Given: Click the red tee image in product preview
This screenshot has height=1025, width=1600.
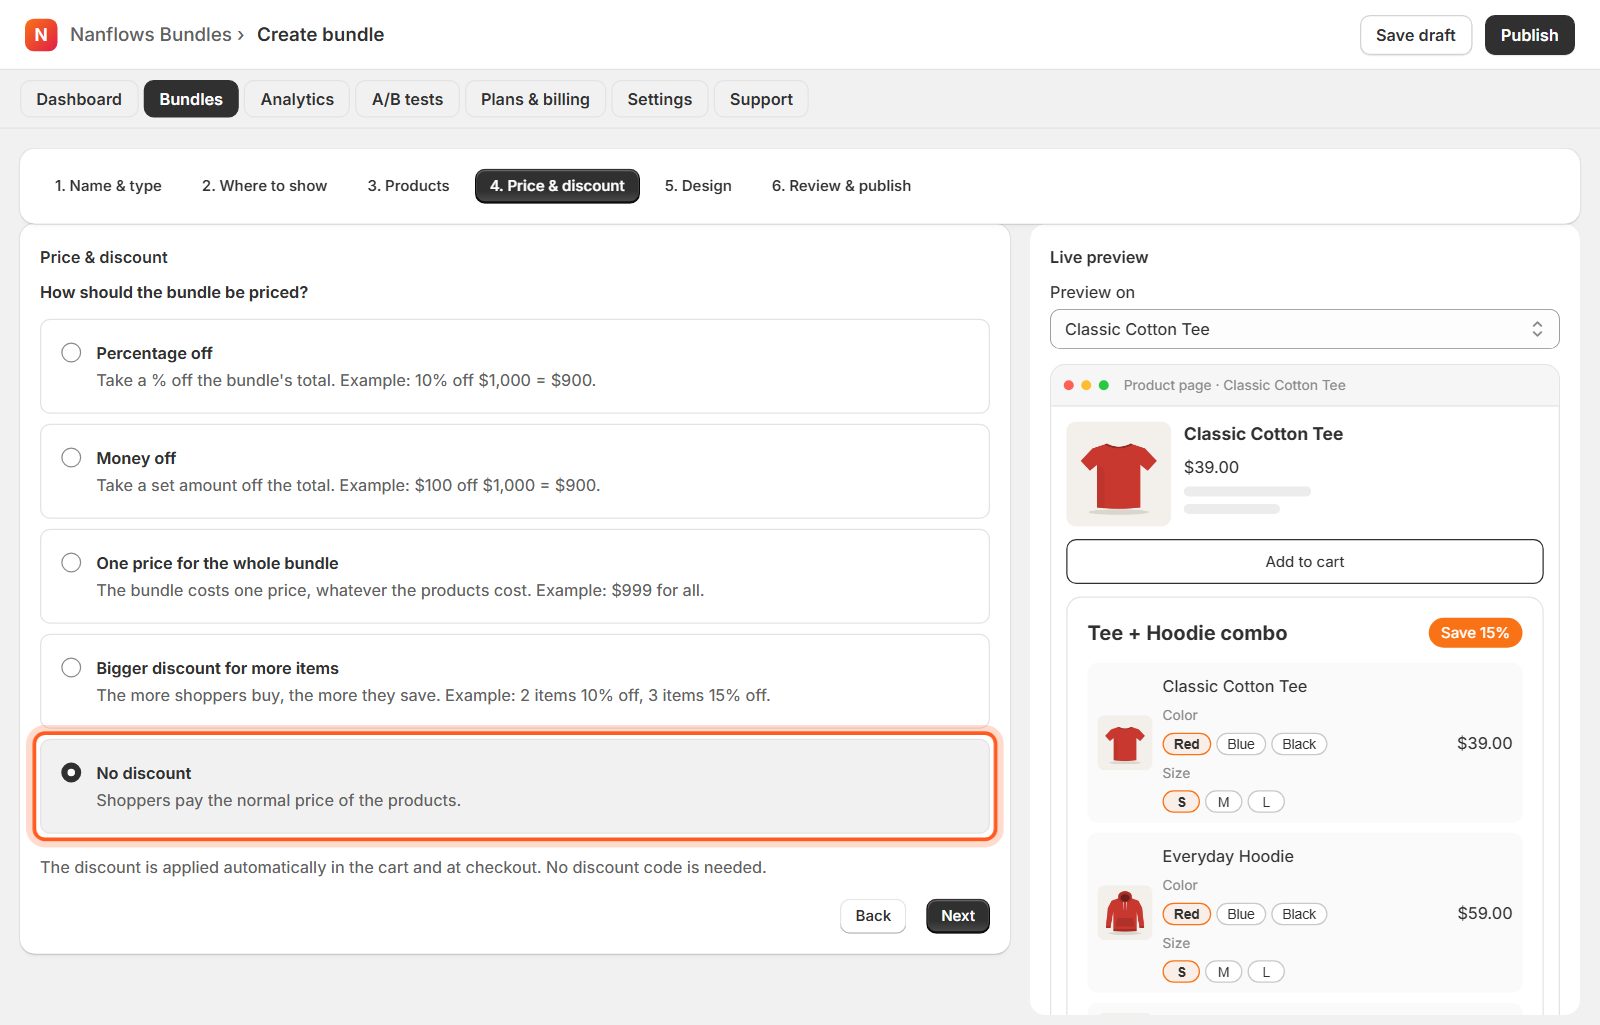Looking at the screenshot, I should coord(1118,474).
